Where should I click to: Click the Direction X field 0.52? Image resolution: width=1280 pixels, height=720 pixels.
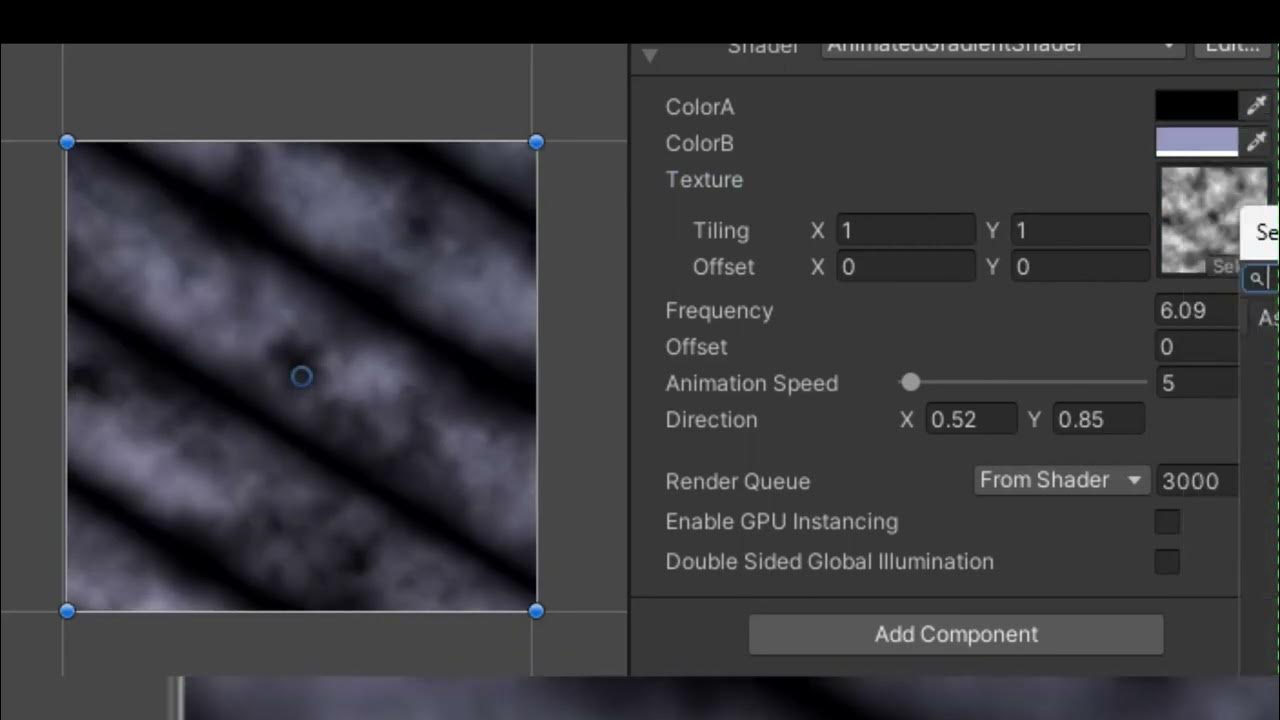click(971, 419)
